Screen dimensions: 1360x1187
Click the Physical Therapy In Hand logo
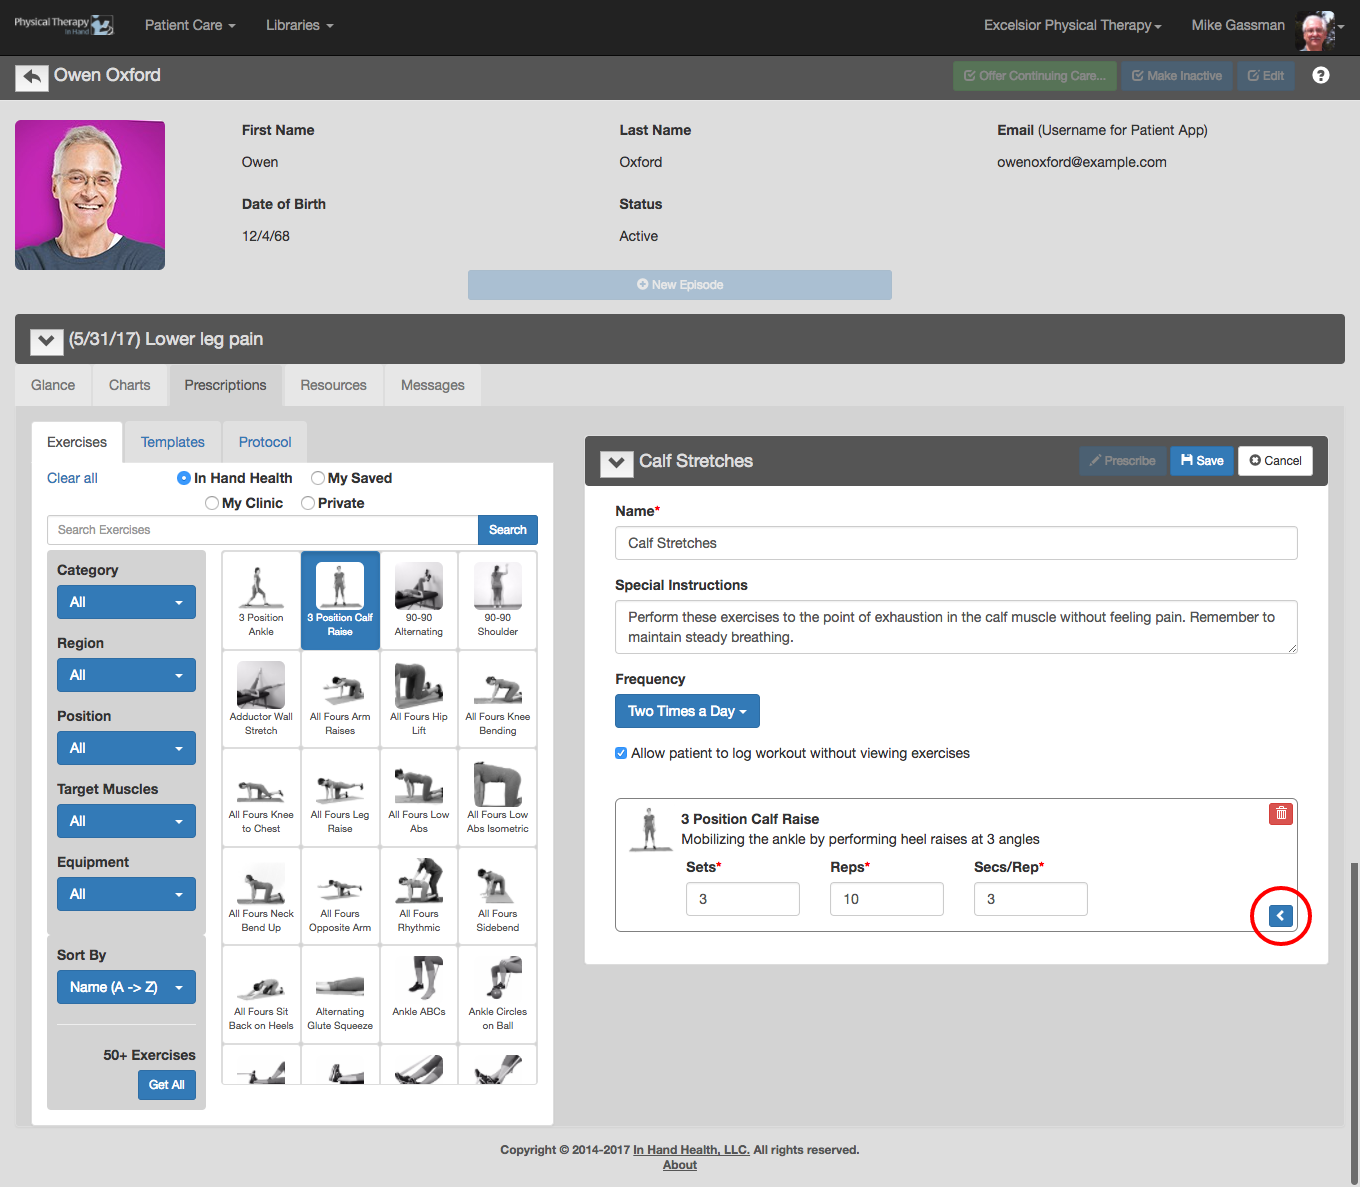(63, 25)
